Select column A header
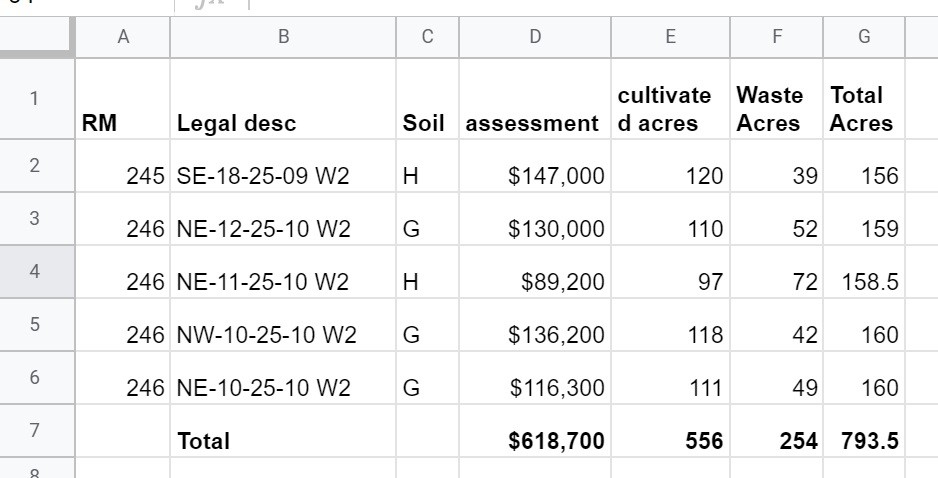Image resolution: width=938 pixels, height=478 pixels. click(123, 37)
